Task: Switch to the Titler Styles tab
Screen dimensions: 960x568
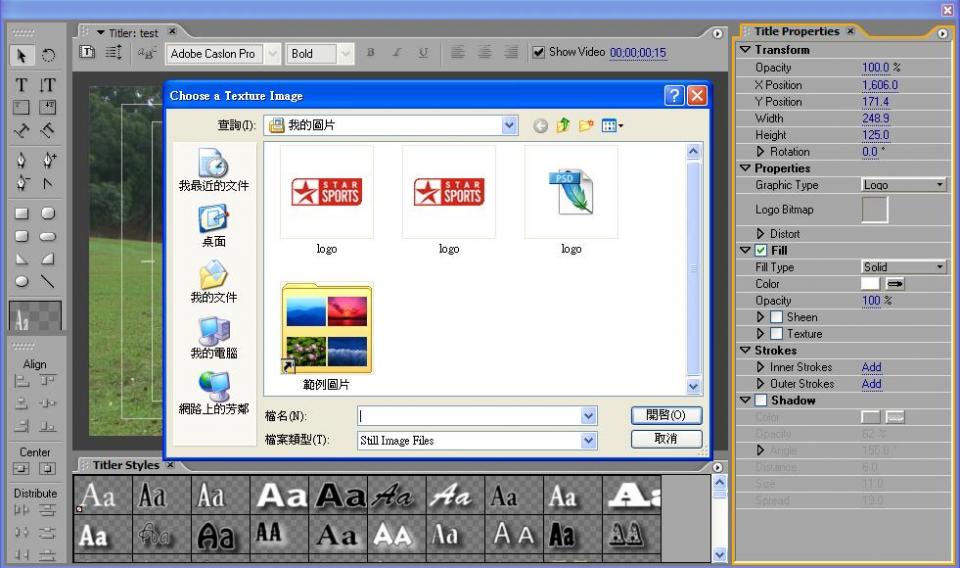Action: (126, 465)
